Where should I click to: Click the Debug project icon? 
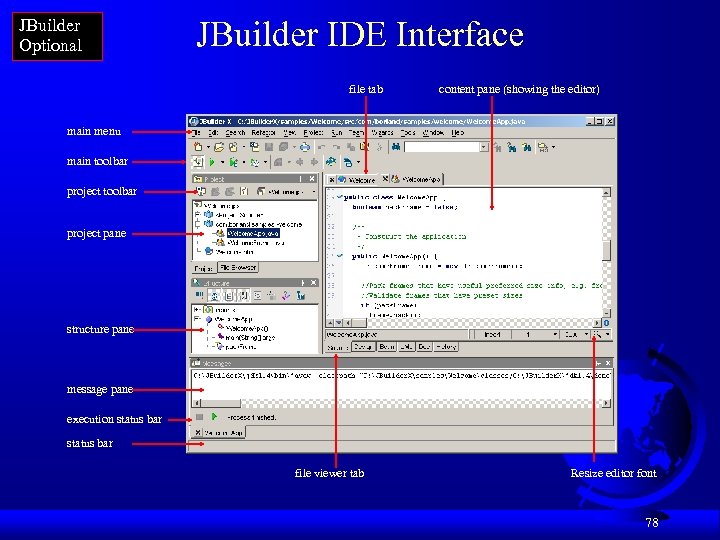(234, 162)
